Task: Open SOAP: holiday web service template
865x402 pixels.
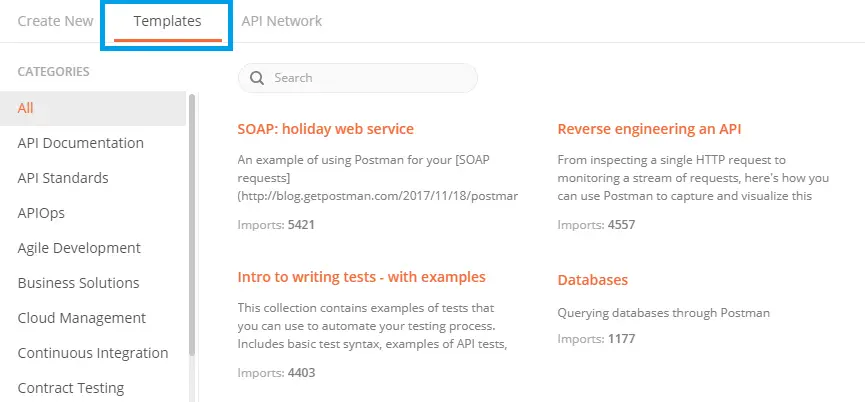Action: point(326,129)
